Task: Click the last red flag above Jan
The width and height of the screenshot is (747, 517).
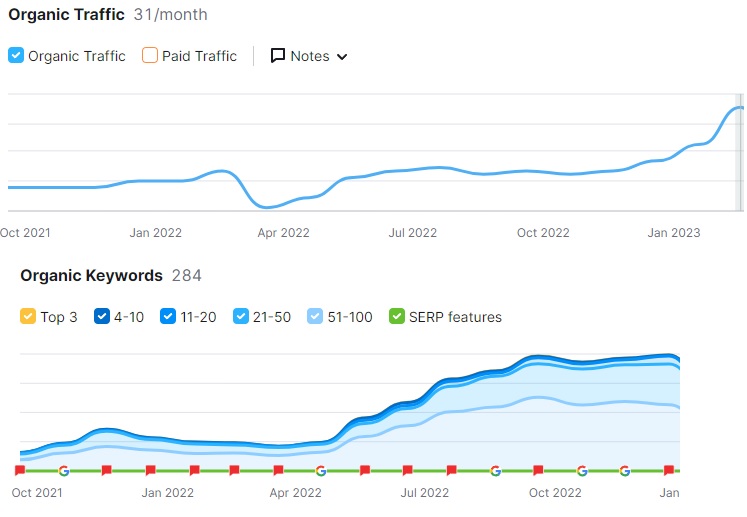Action: pyautogui.click(x=668, y=470)
